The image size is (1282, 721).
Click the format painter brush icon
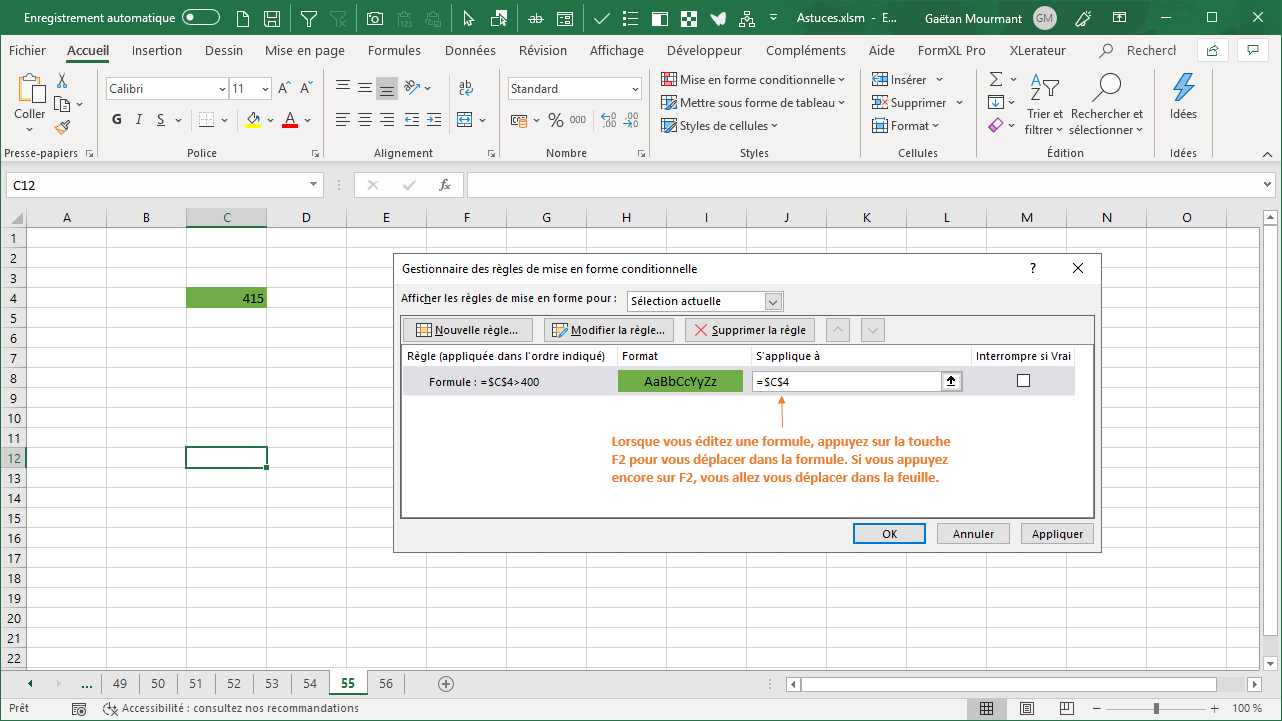coord(62,128)
